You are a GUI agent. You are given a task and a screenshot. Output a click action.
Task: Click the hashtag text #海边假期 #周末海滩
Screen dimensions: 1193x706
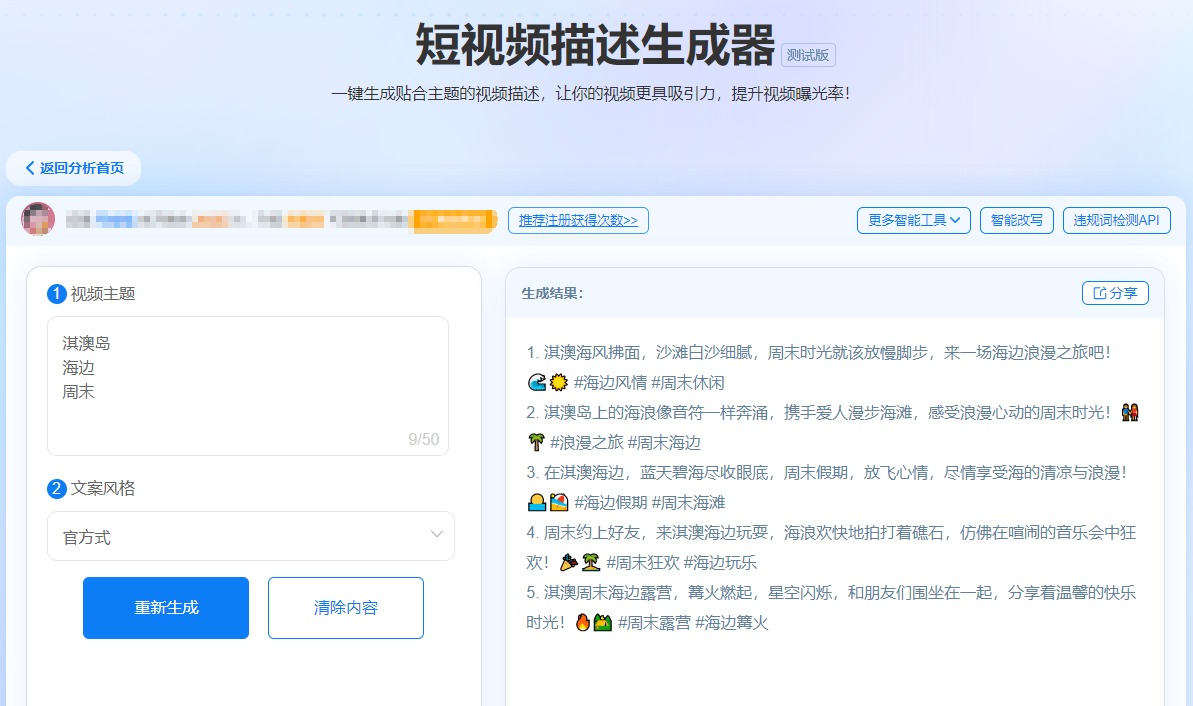pyautogui.click(x=649, y=503)
